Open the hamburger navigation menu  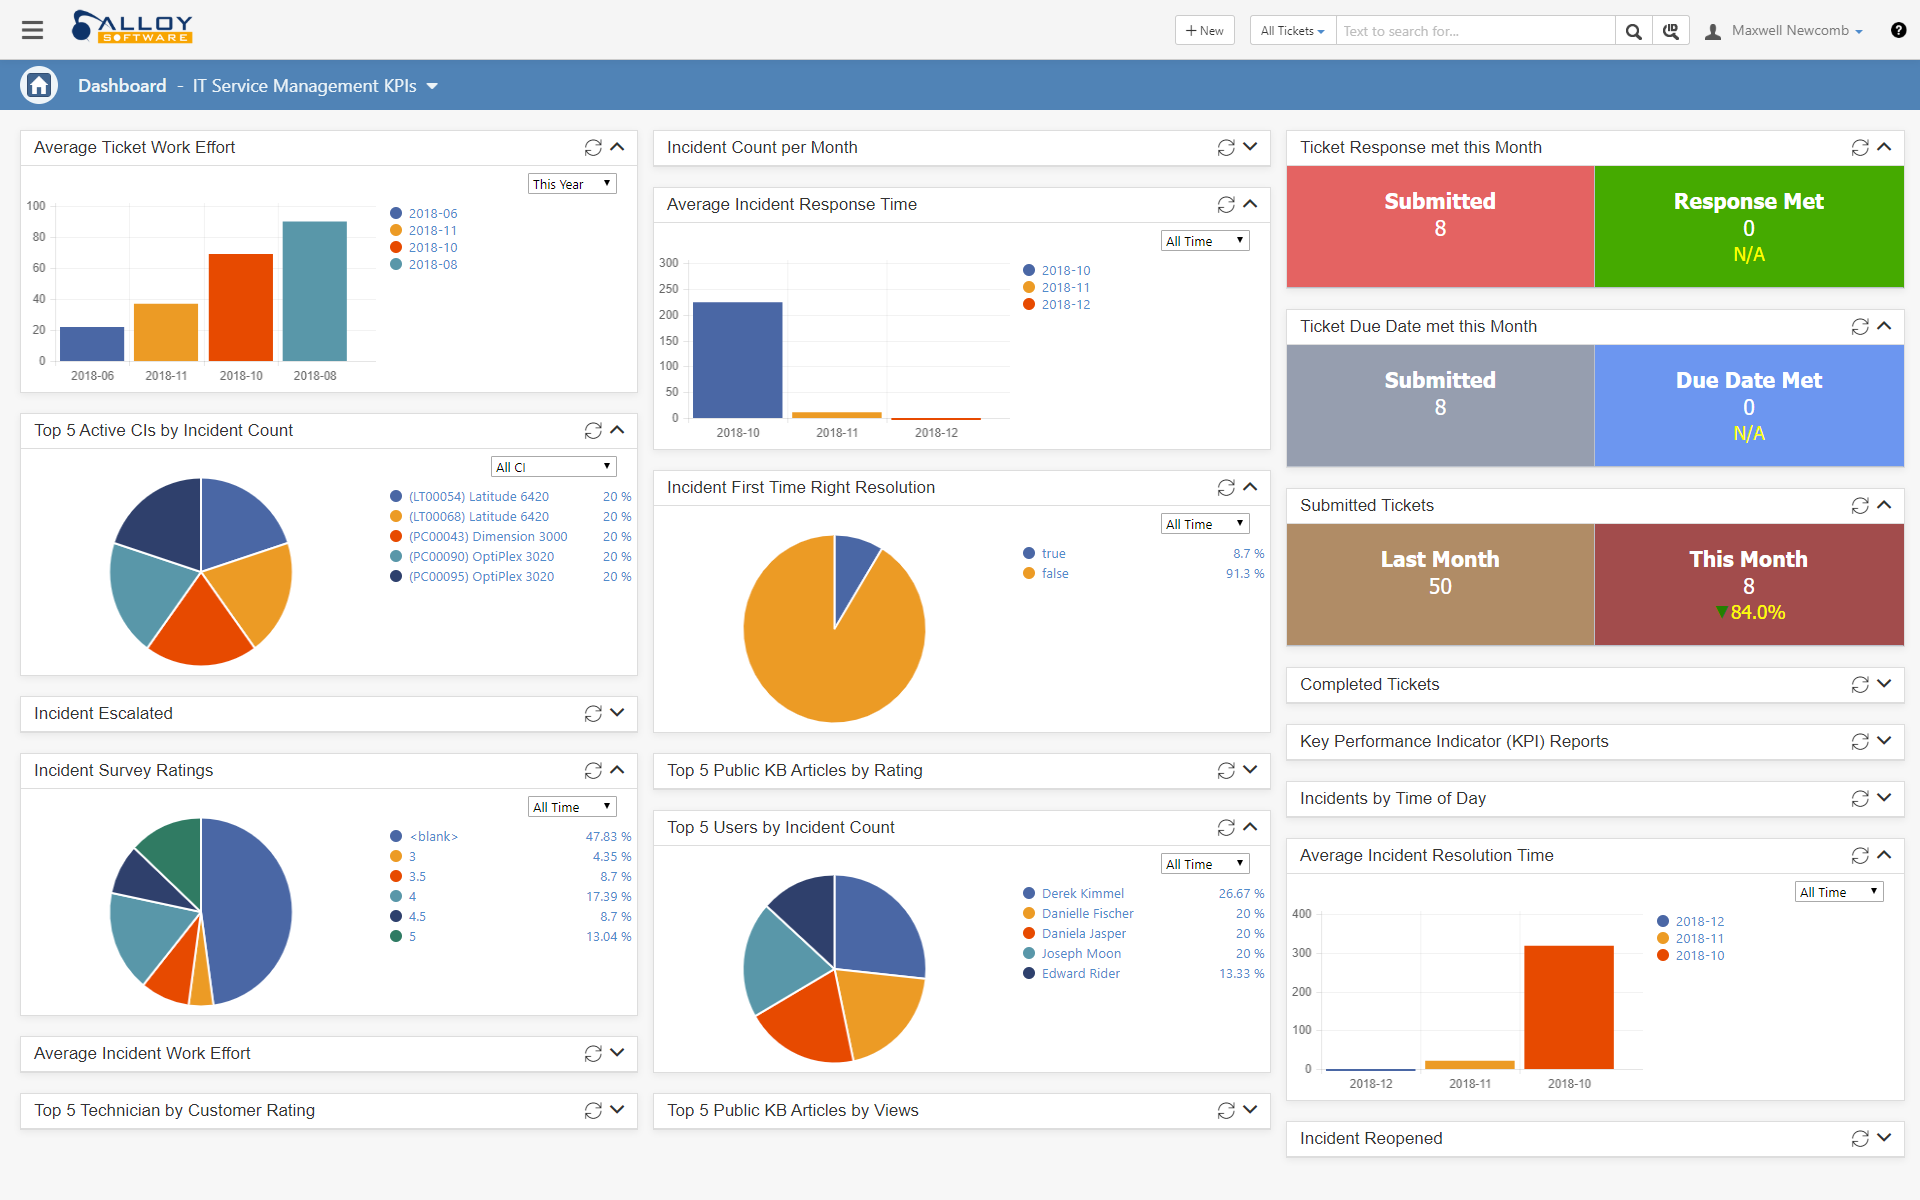(32, 30)
